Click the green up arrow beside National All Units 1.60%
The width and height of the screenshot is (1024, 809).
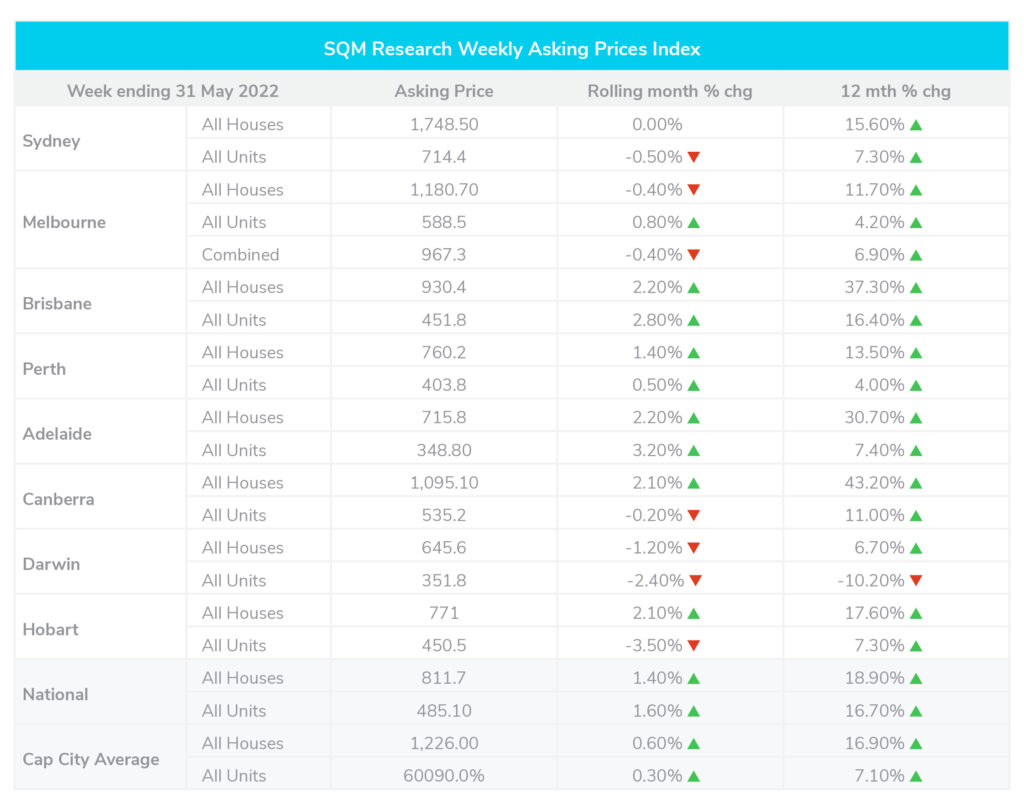click(x=694, y=711)
